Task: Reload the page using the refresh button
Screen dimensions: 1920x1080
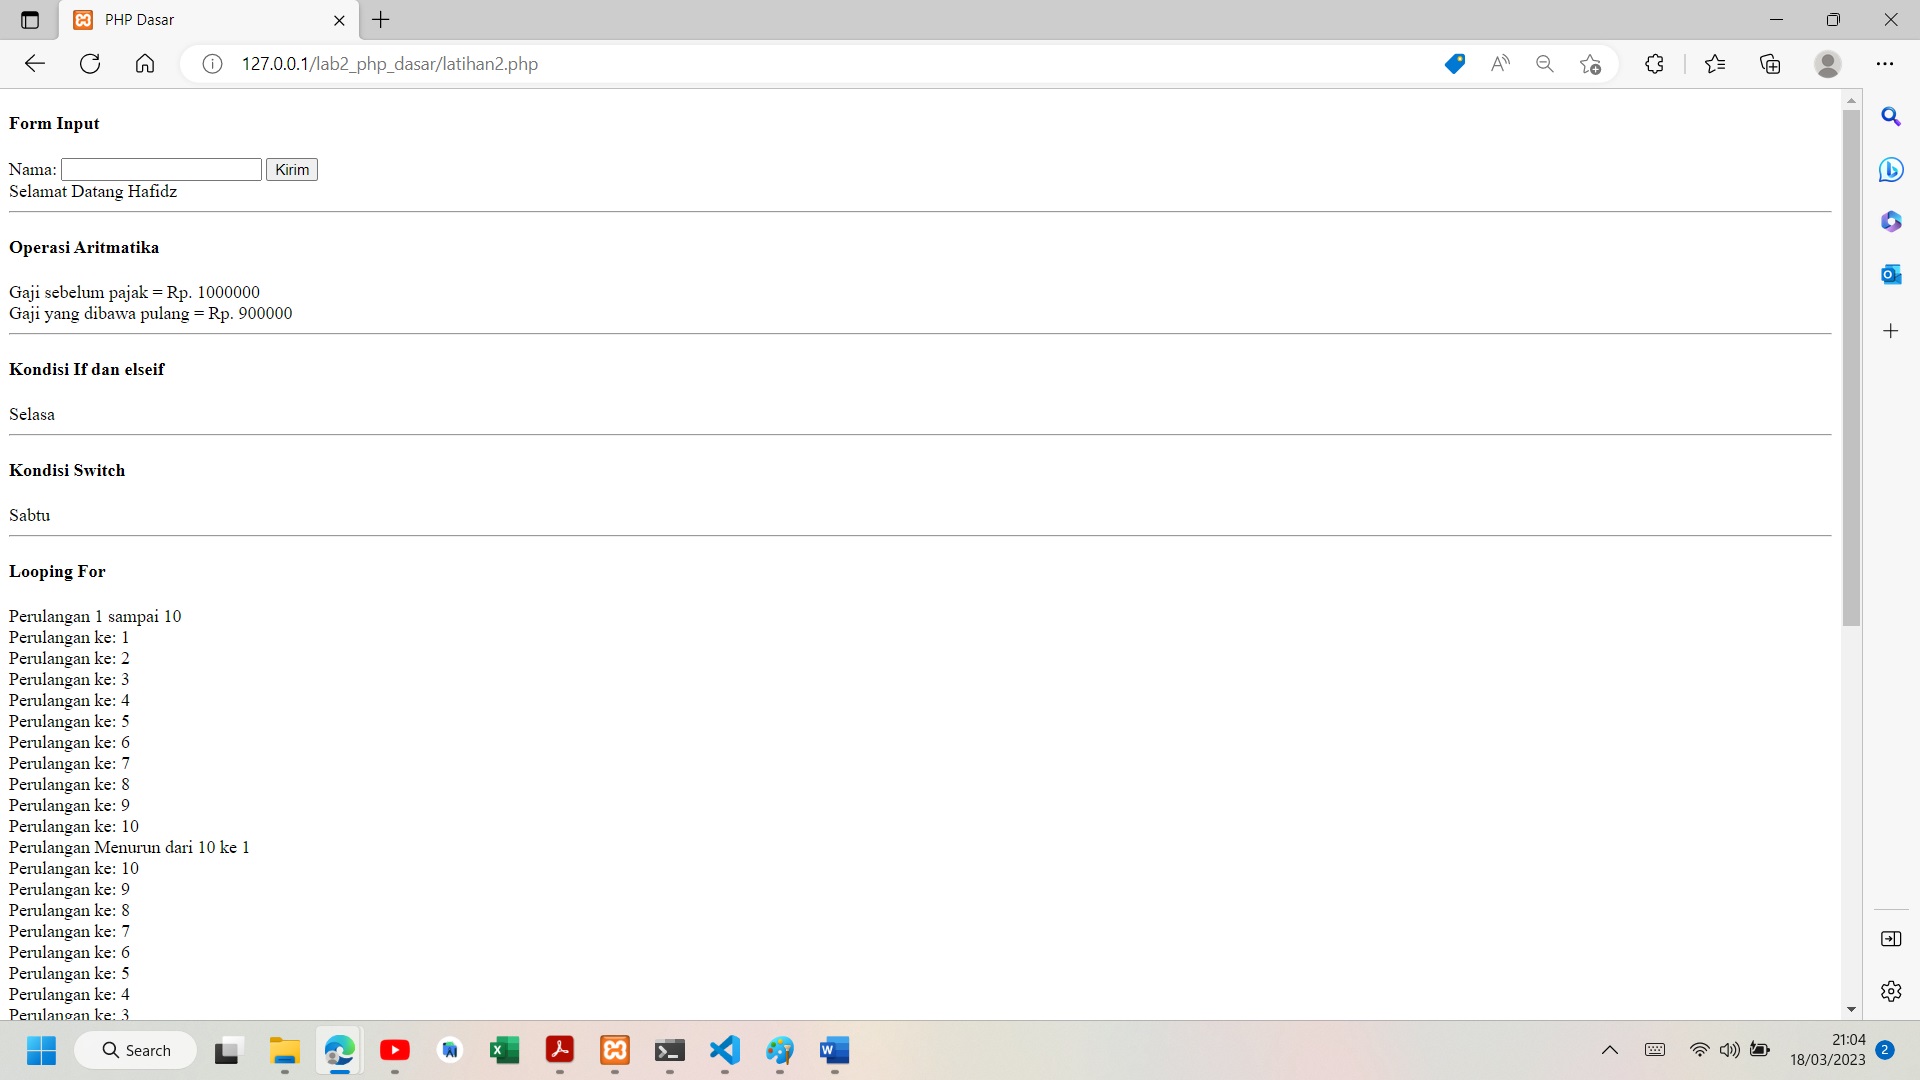Action: click(x=90, y=63)
